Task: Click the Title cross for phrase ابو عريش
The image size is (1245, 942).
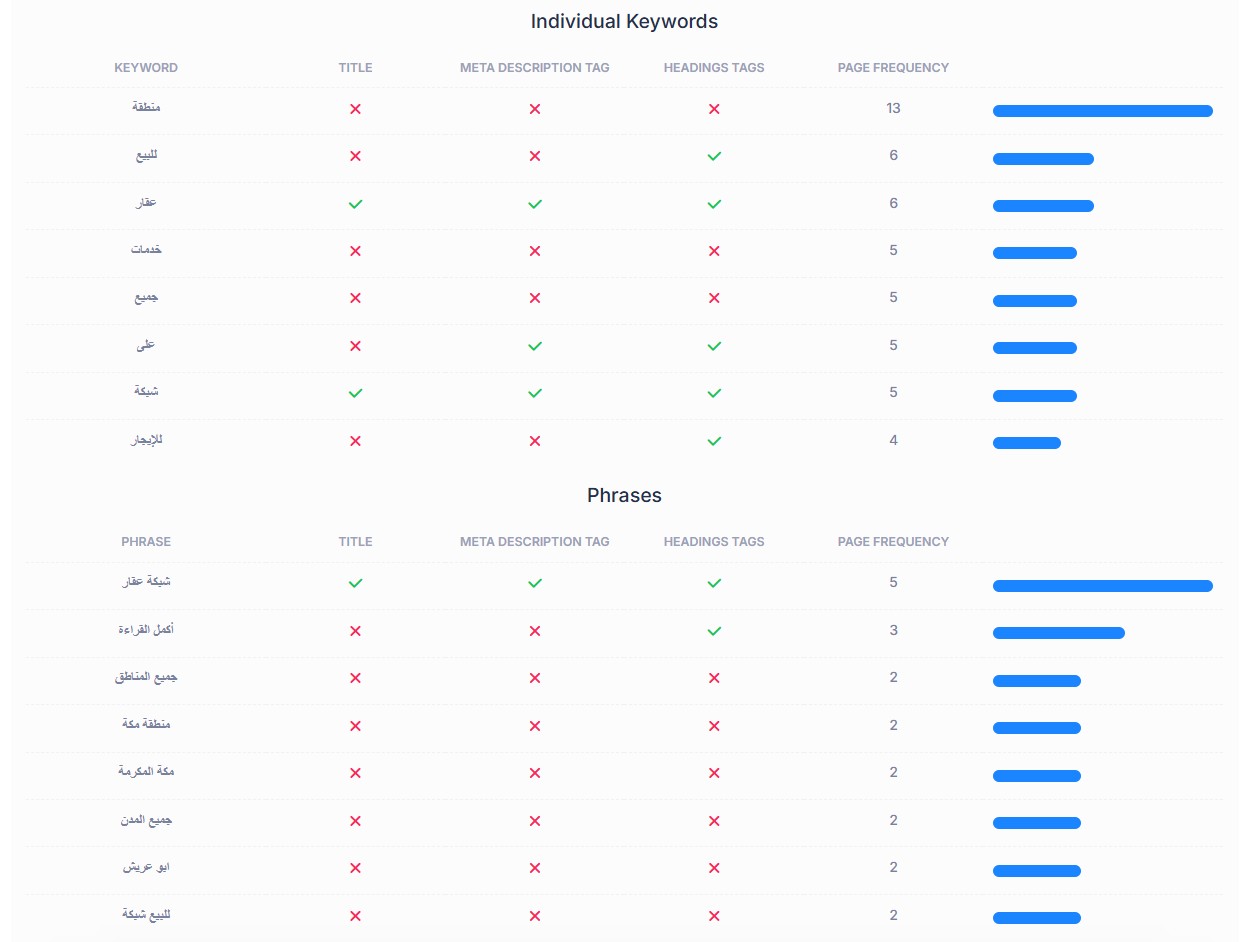Action: pos(355,868)
